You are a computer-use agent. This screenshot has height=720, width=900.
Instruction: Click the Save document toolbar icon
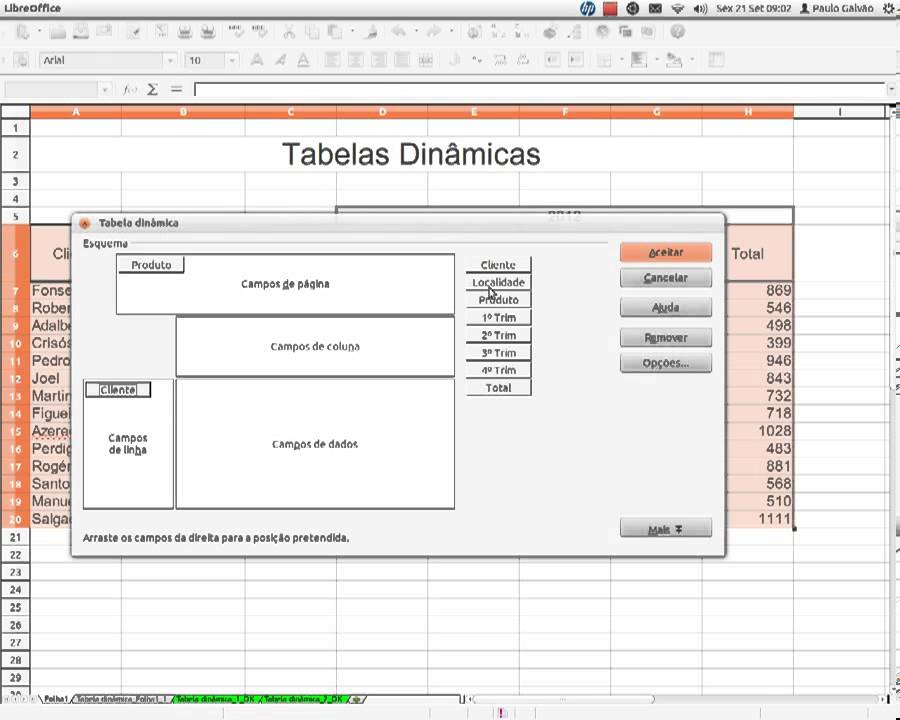(x=81, y=32)
